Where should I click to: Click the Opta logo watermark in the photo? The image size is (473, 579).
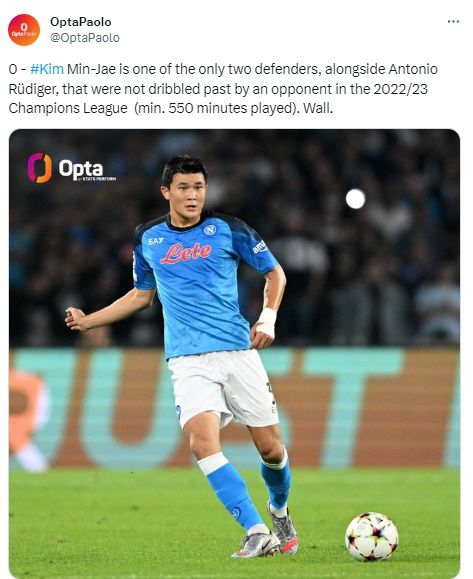(x=72, y=169)
